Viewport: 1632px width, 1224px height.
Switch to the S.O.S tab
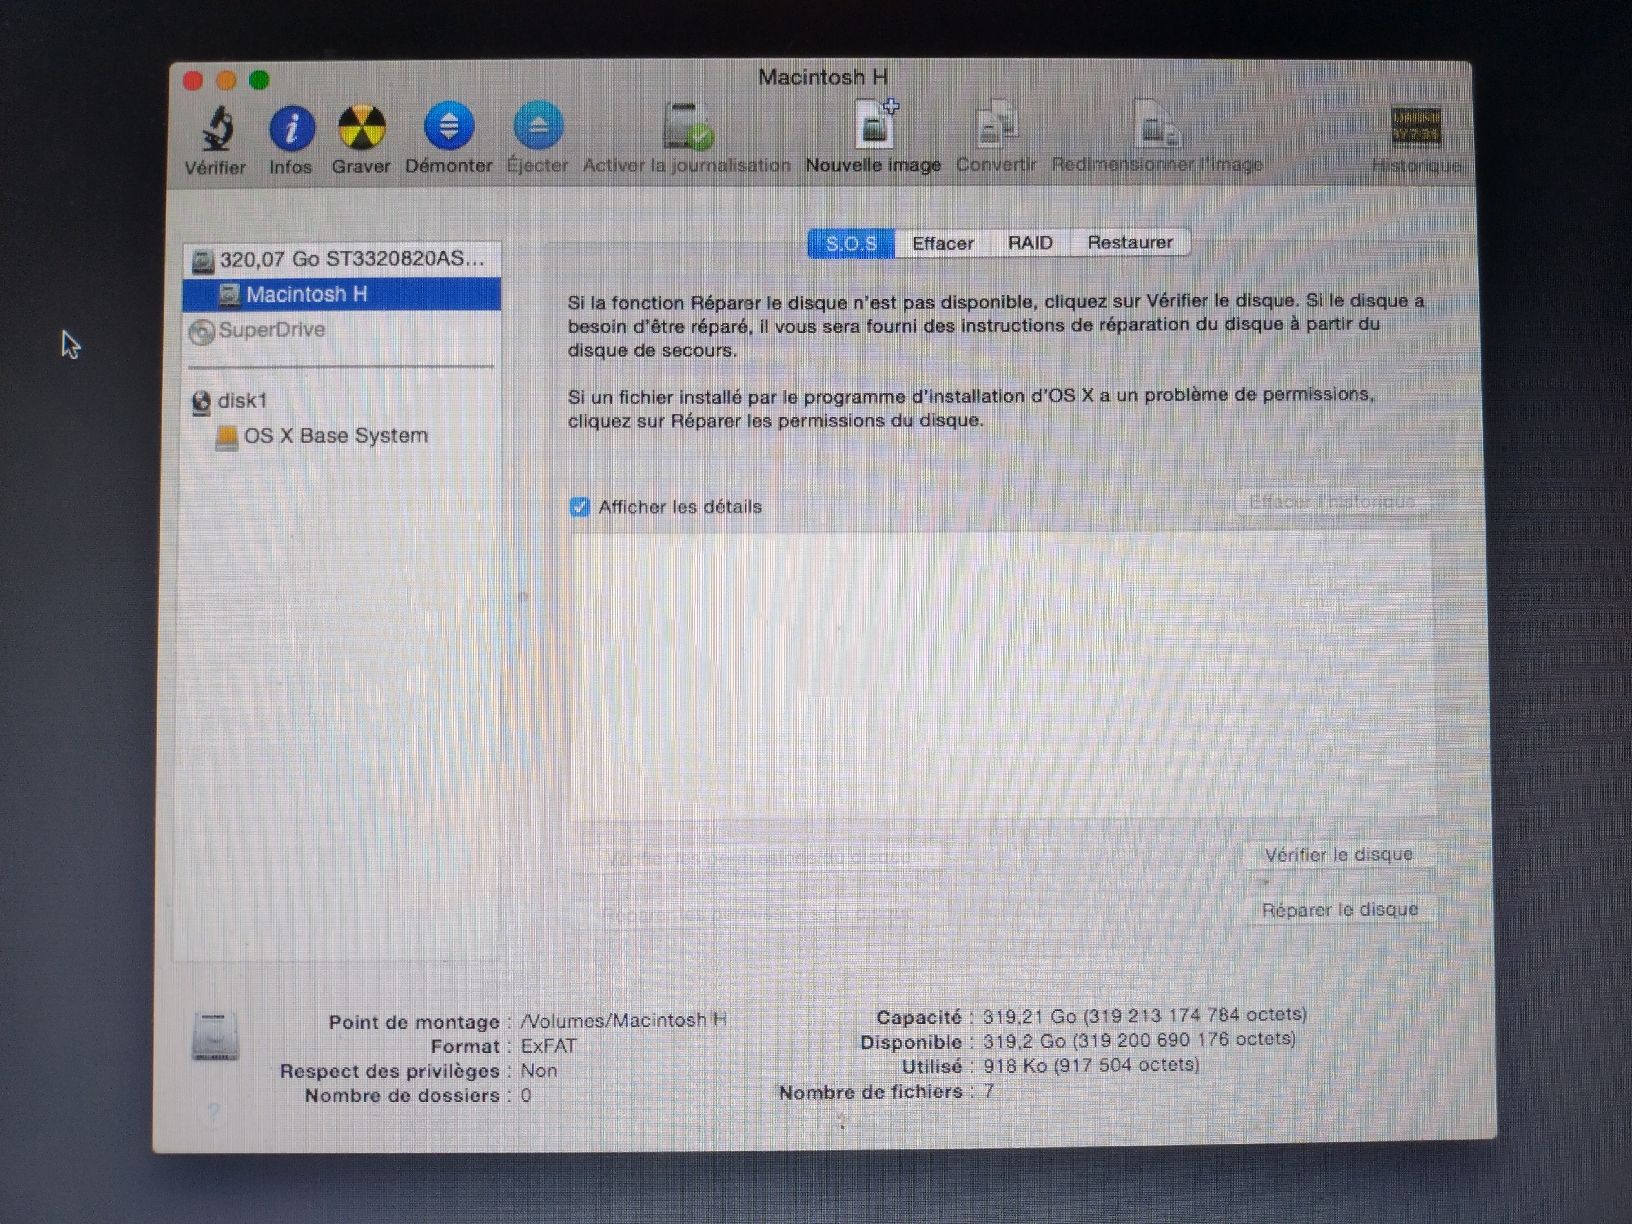(851, 243)
